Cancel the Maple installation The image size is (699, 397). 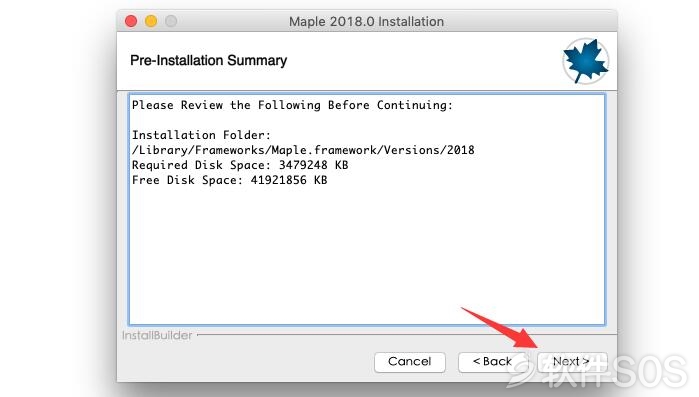pyautogui.click(x=410, y=361)
